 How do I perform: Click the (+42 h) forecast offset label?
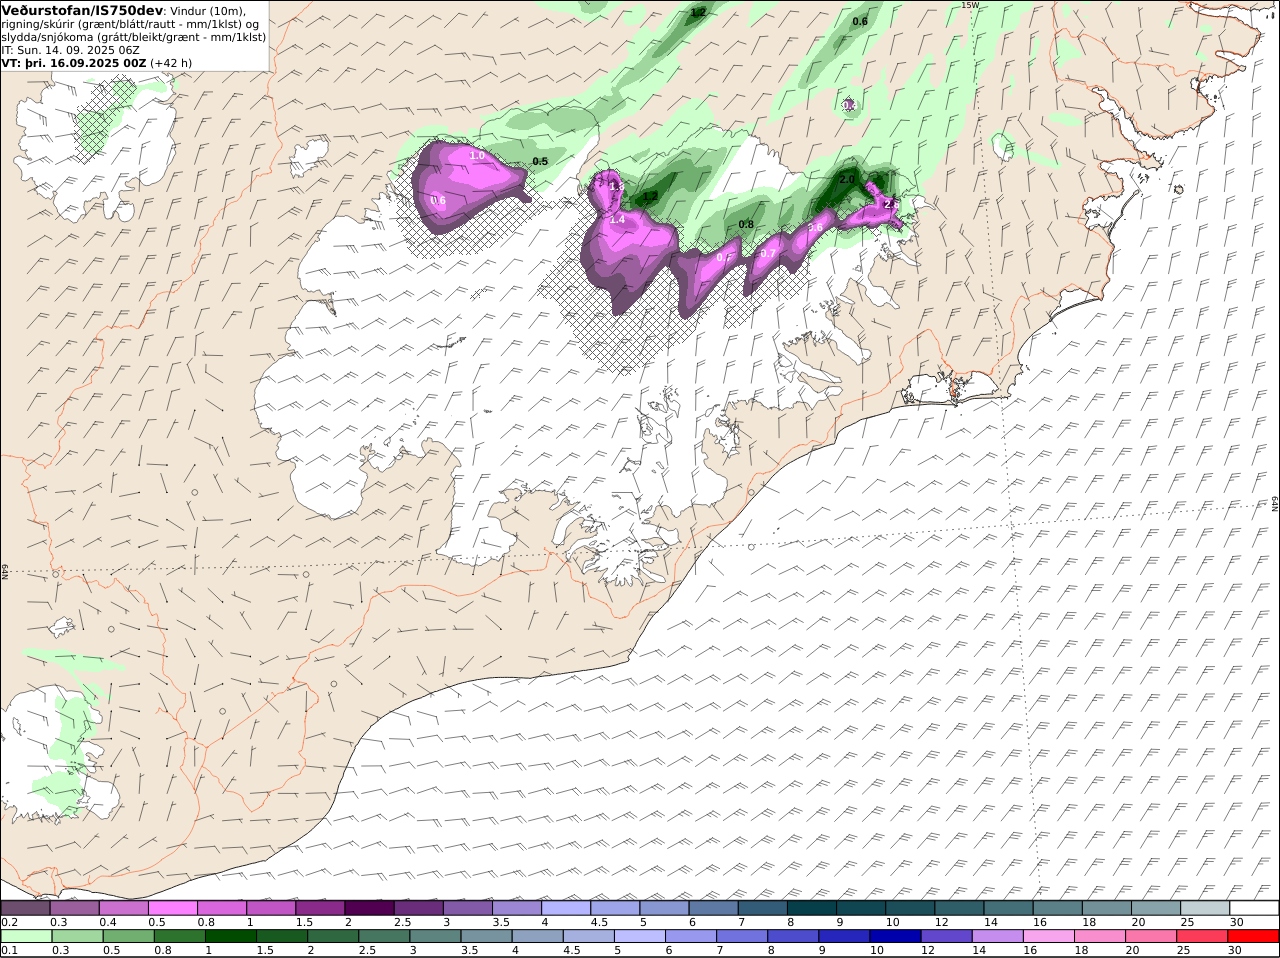click(x=171, y=62)
